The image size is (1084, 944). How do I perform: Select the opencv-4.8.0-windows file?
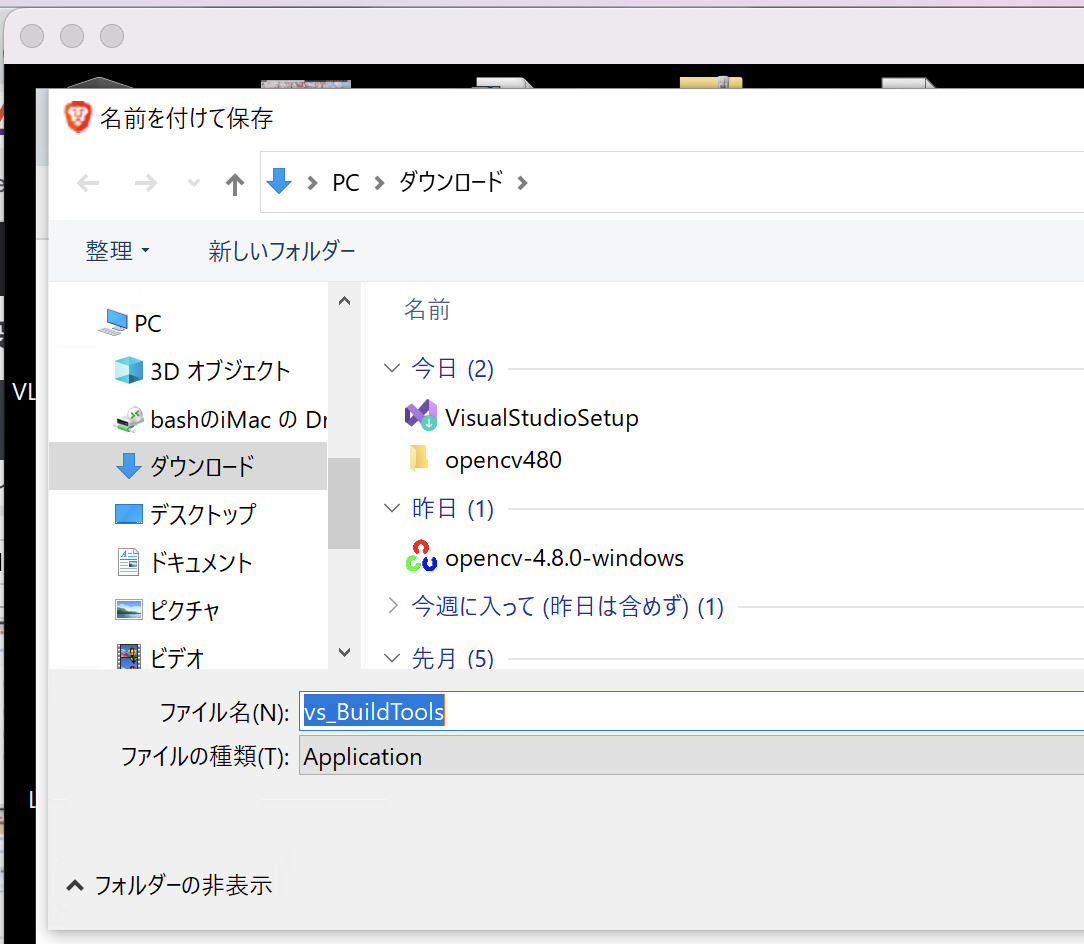564,558
